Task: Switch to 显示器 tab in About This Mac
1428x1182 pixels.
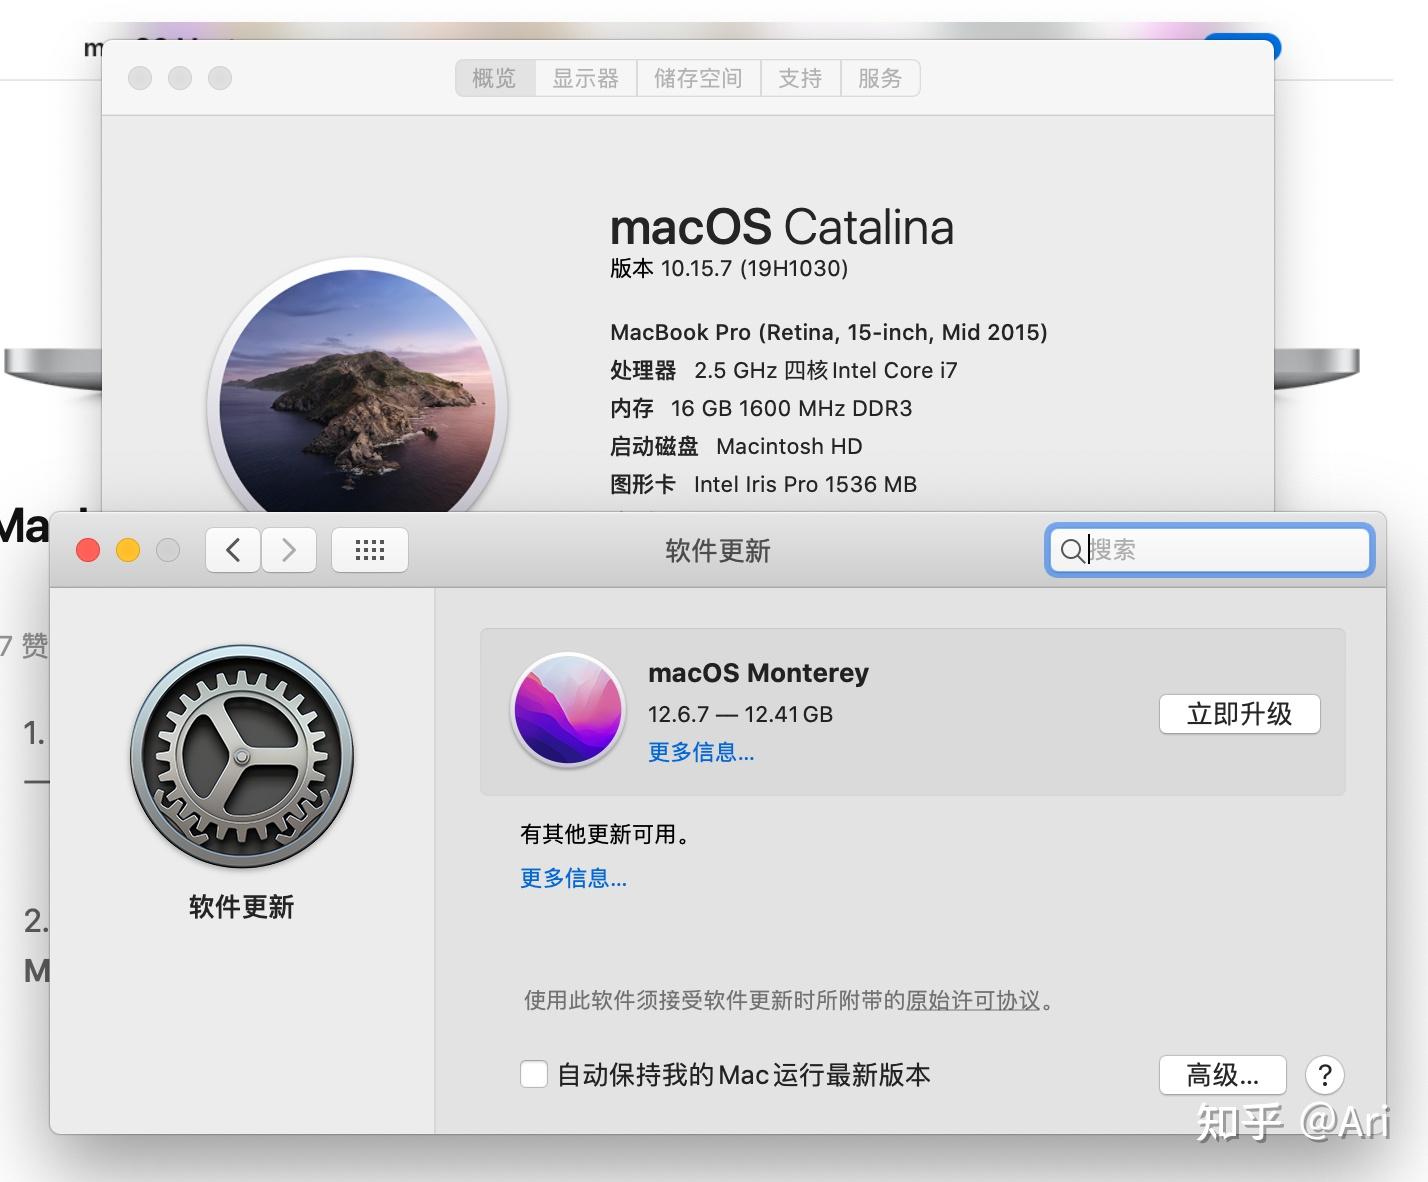Action: pos(586,78)
